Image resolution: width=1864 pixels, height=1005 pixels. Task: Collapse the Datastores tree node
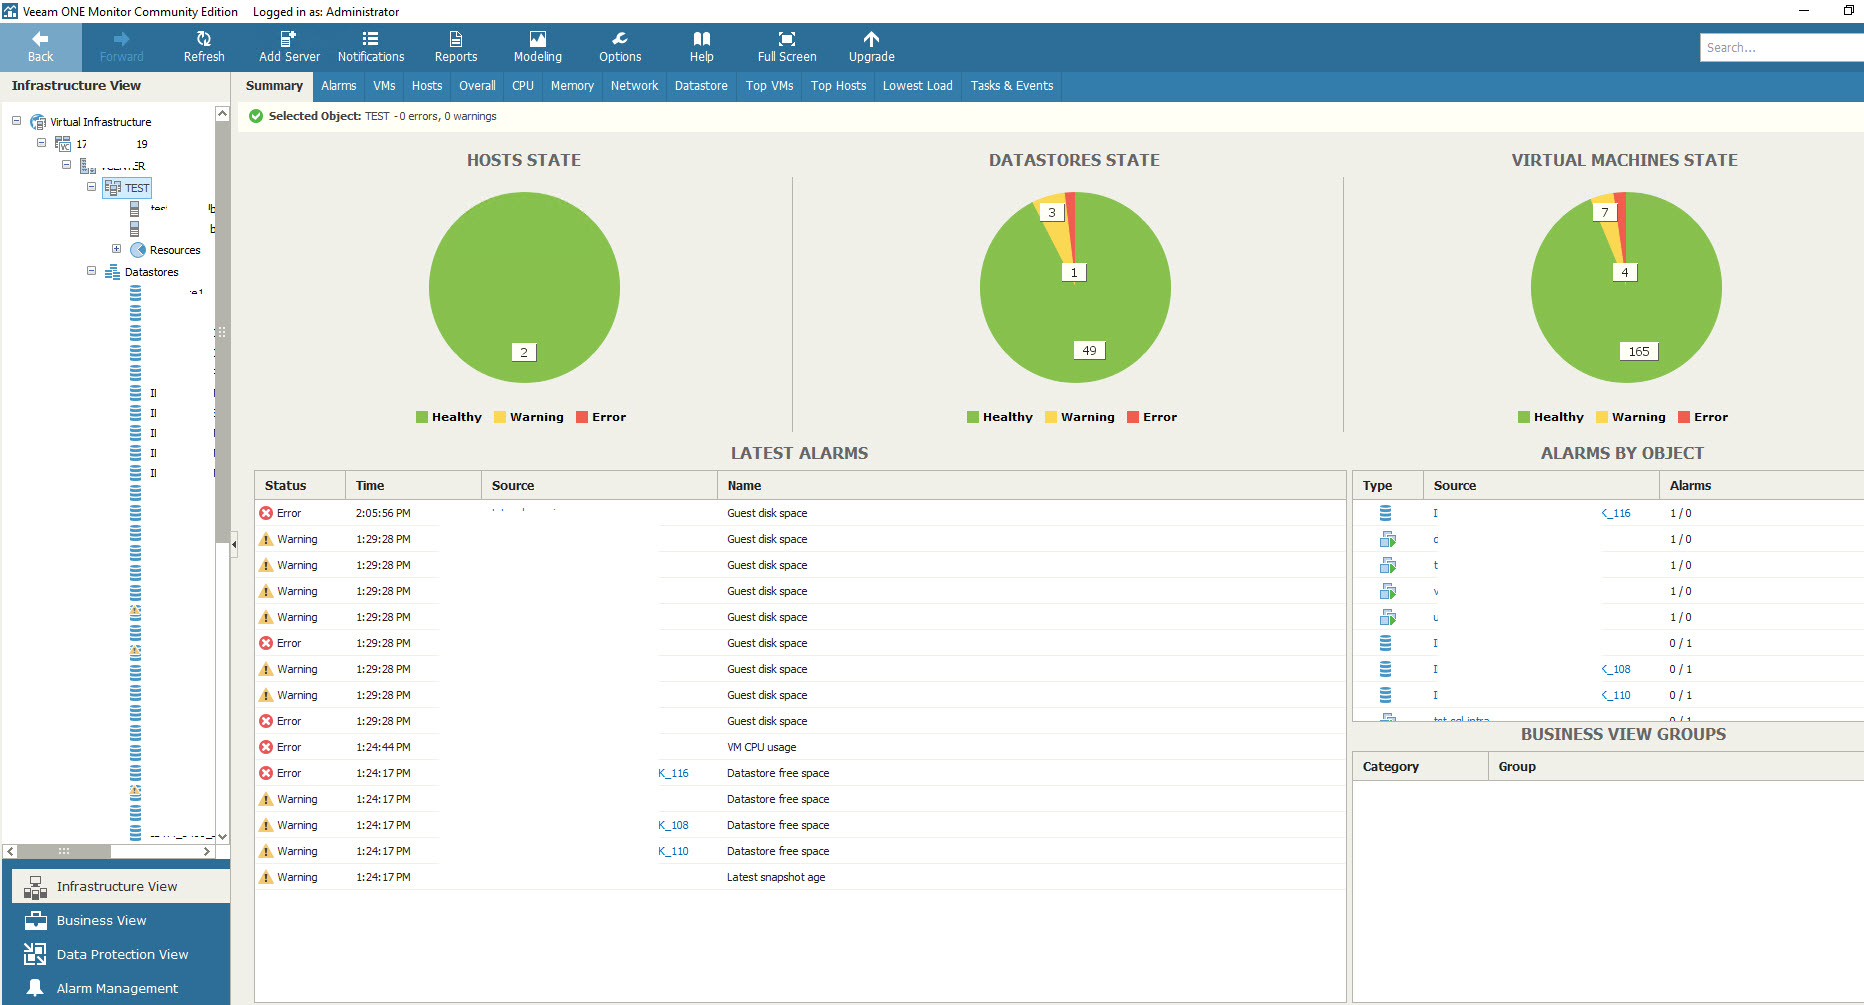92,271
